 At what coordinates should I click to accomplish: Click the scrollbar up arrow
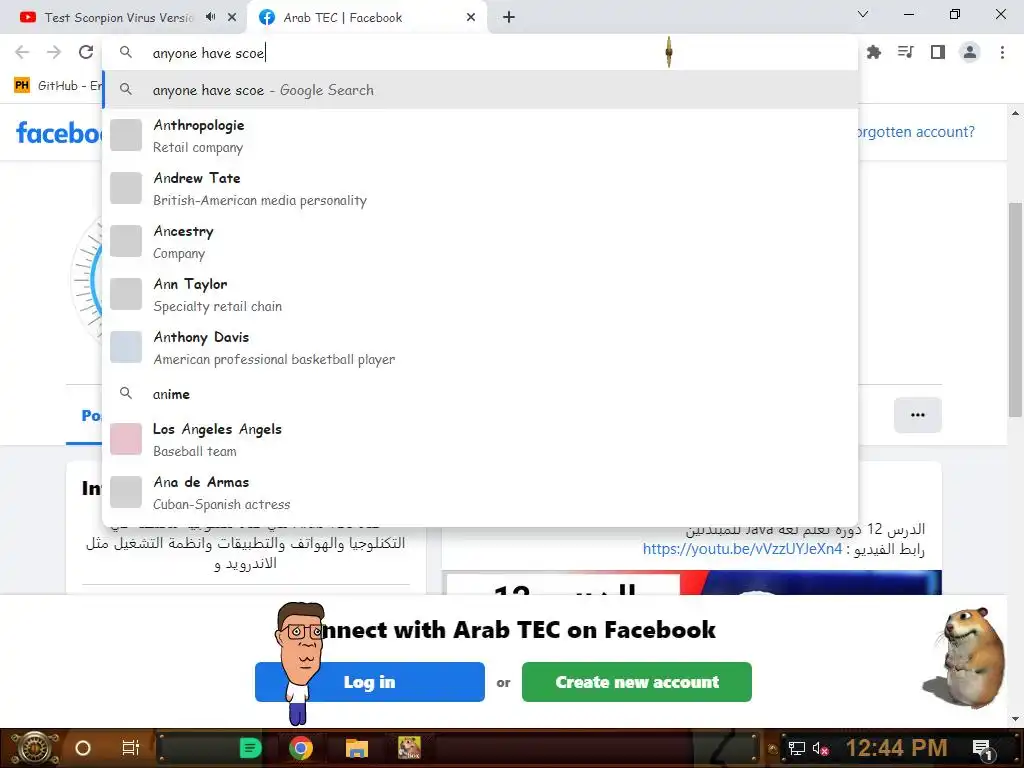click(1015, 113)
